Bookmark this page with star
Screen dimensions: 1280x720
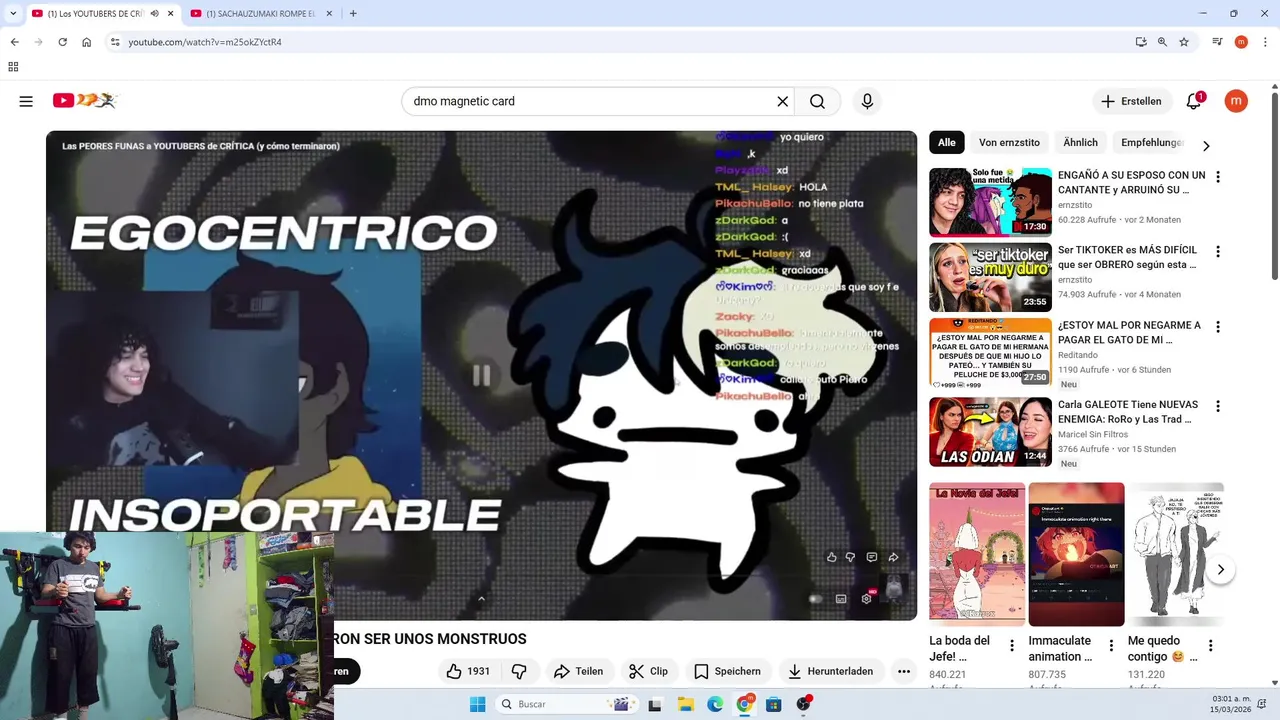(1184, 42)
